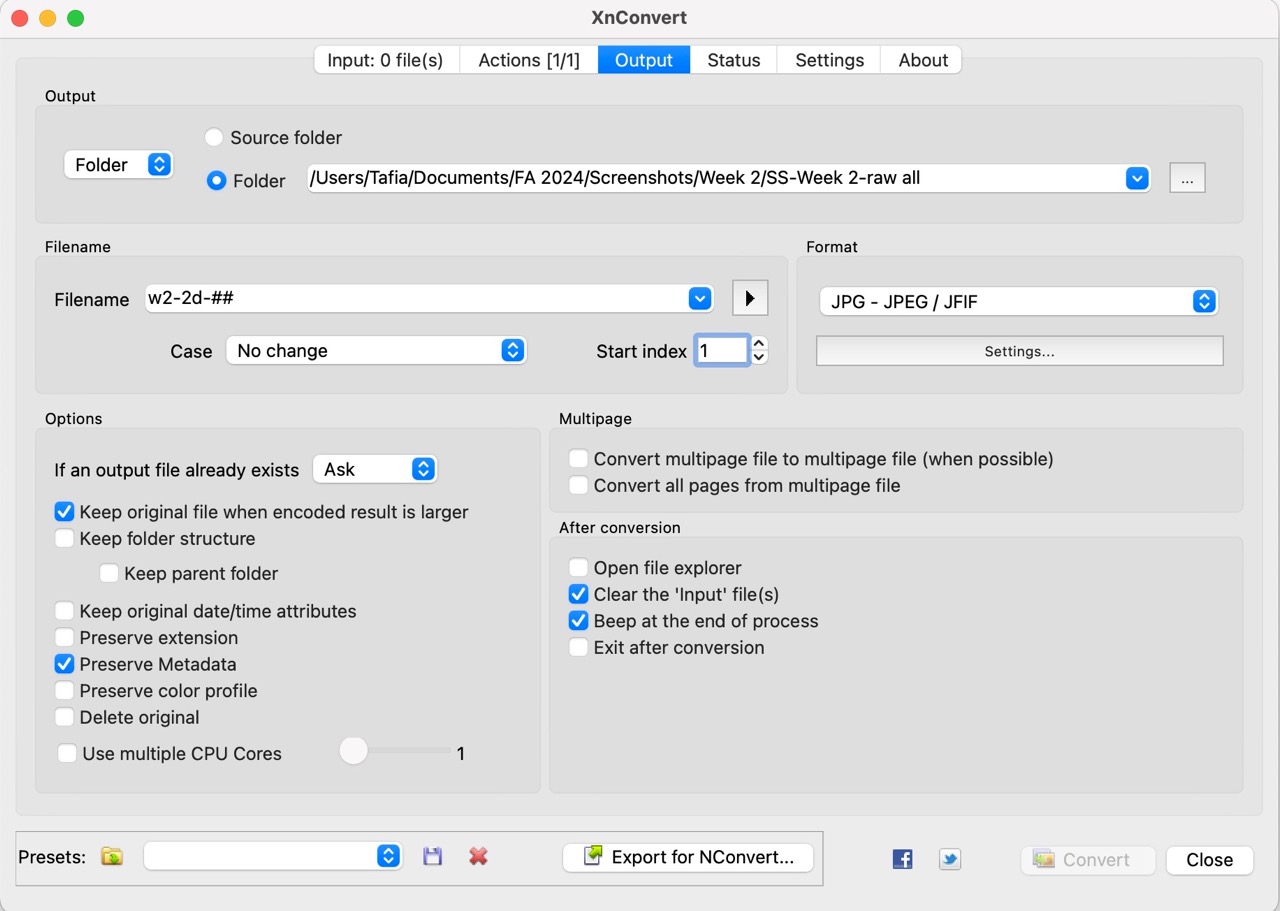Open the output type Folder dropdown
The height and width of the screenshot is (911, 1280).
(118, 165)
